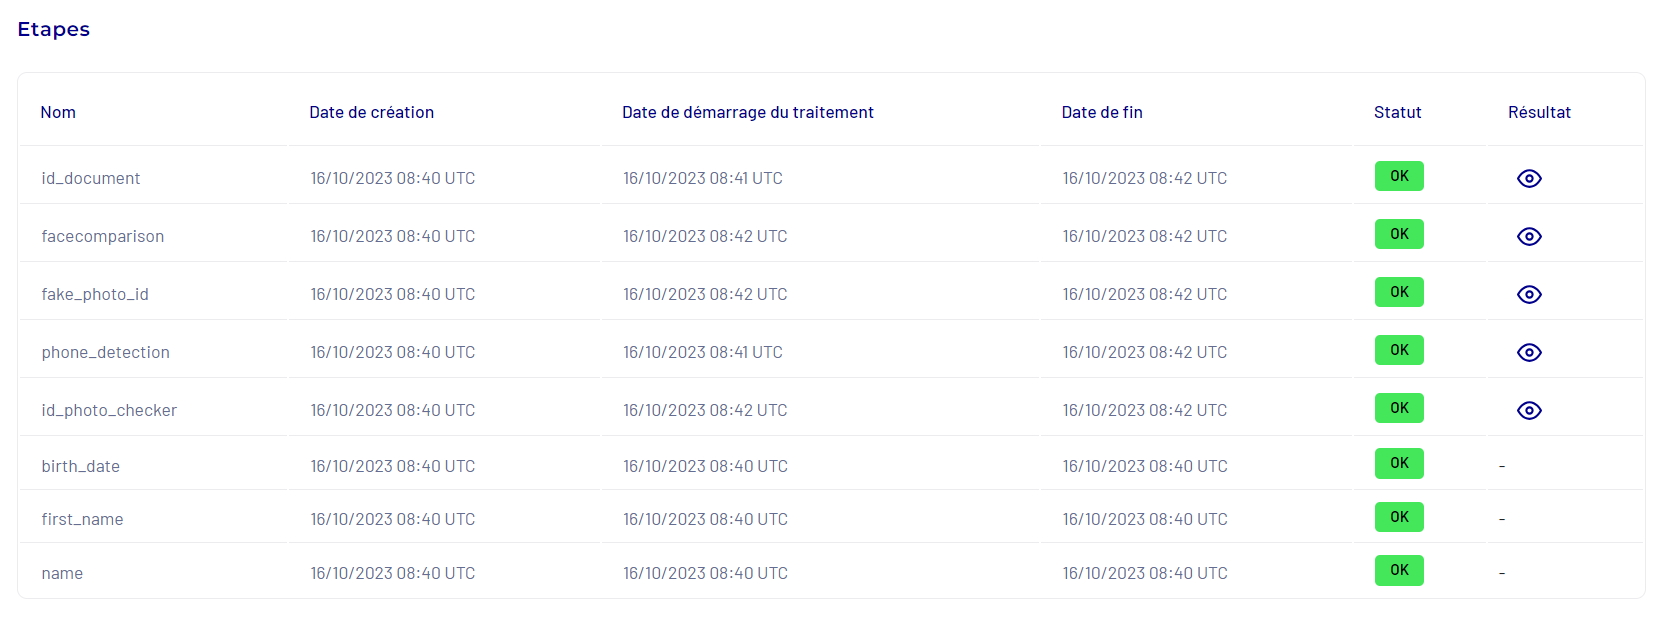View result for id_document step
1661x632 pixels.
pos(1528,178)
